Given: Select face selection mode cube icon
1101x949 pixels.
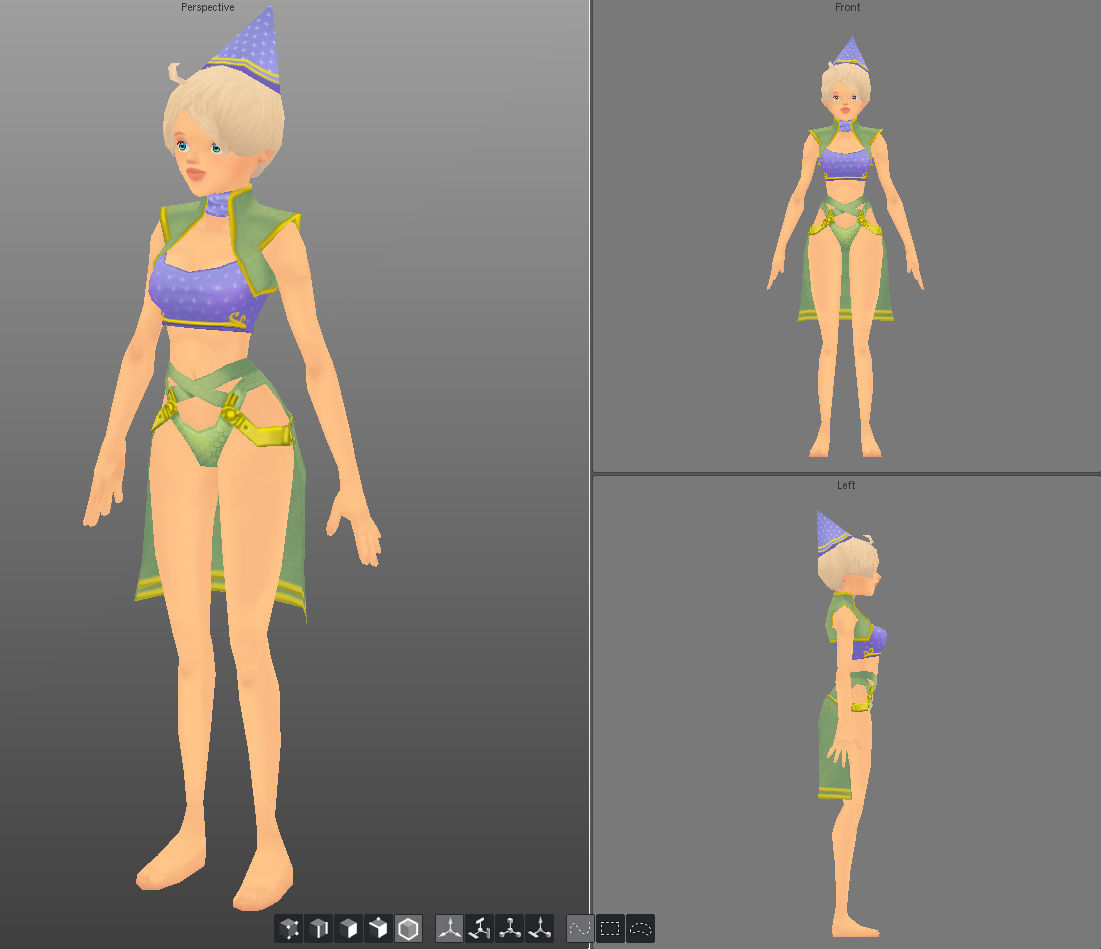Looking at the screenshot, I should click(348, 929).
